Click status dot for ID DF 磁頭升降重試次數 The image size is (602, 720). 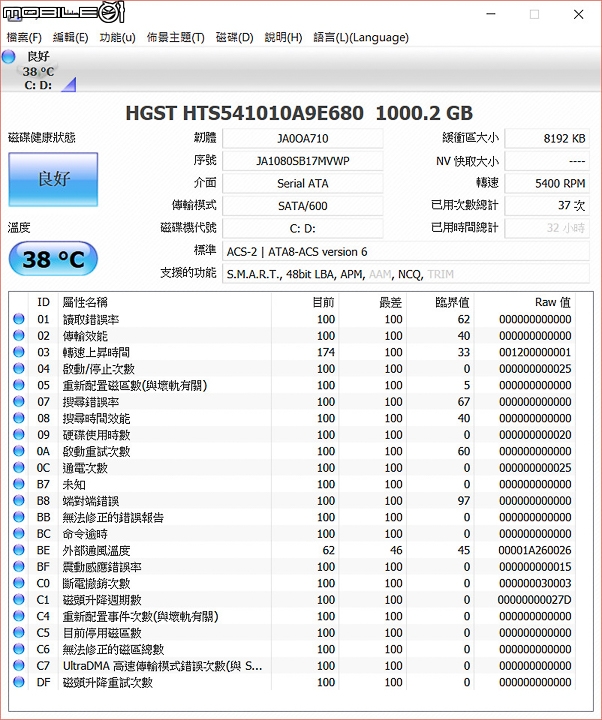(19, 682)
